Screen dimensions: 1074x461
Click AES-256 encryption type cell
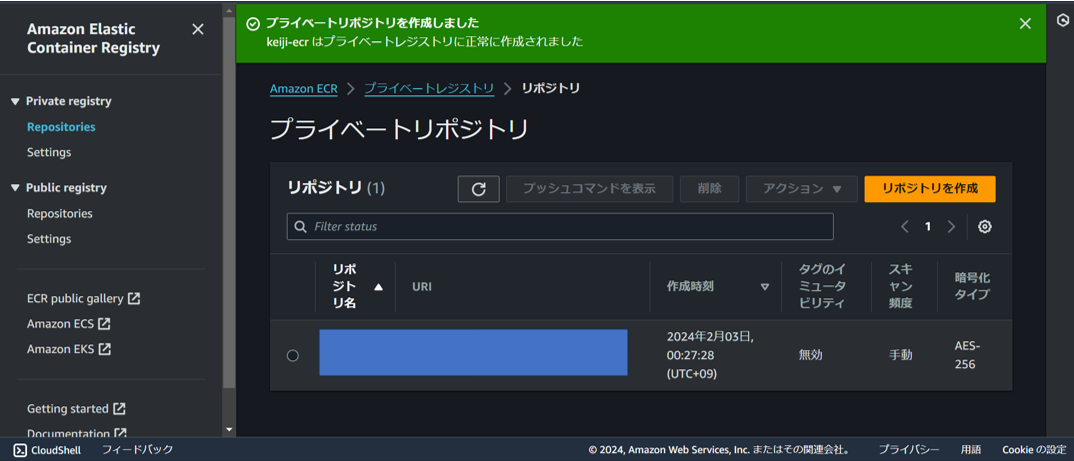[968, 356]
